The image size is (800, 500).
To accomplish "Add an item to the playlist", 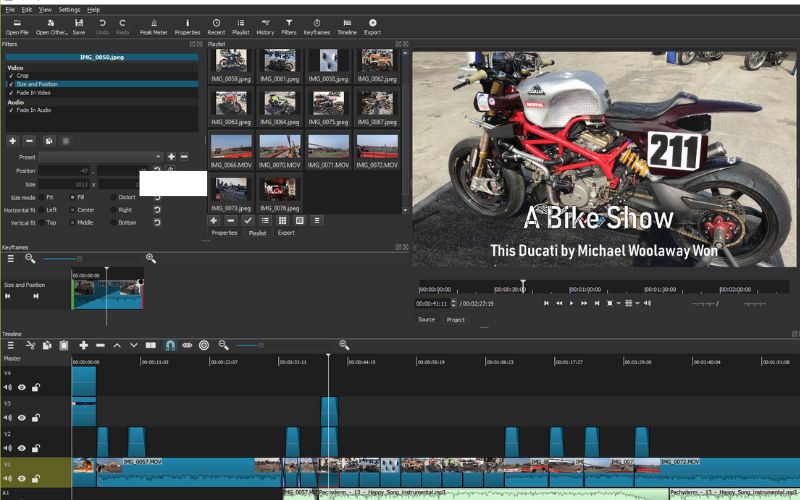I will tap(214, 220).
